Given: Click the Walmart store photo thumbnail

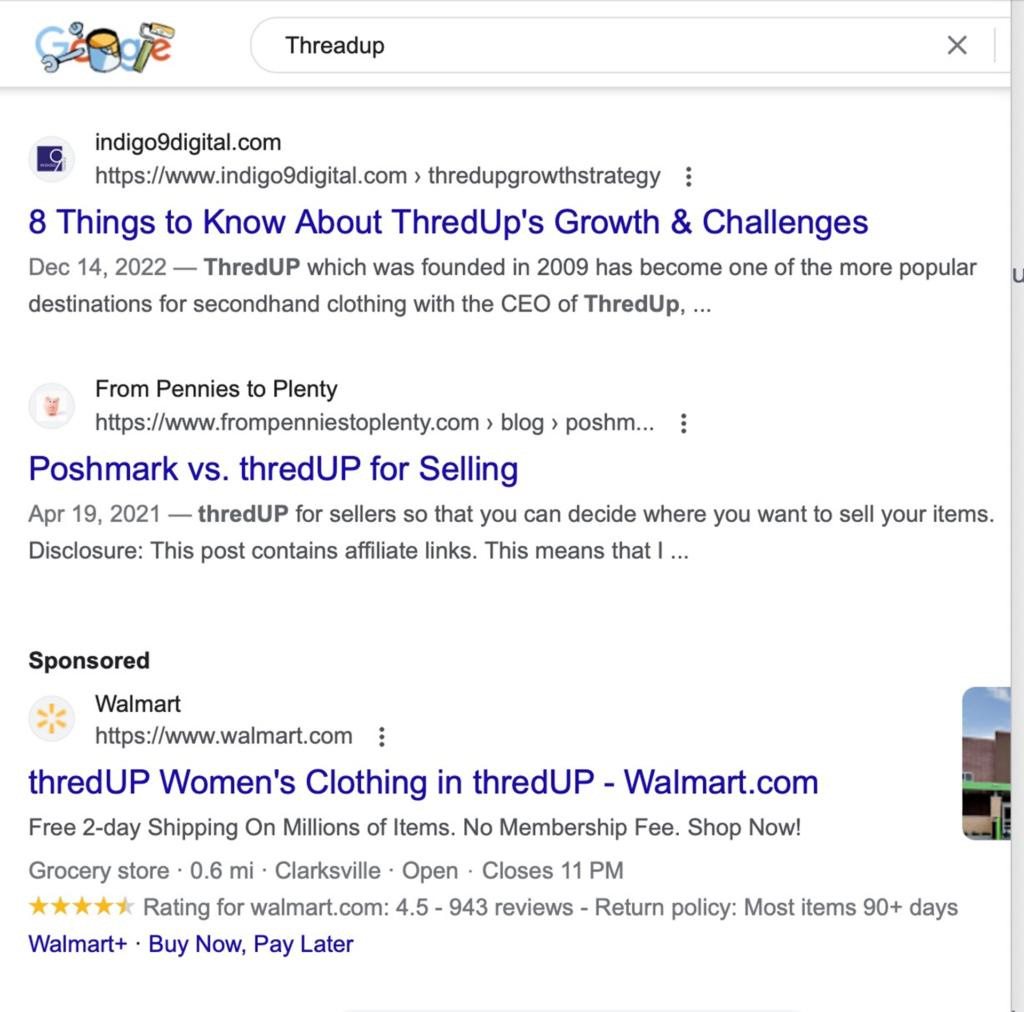Looking at the screenshot, I should 986,762.
